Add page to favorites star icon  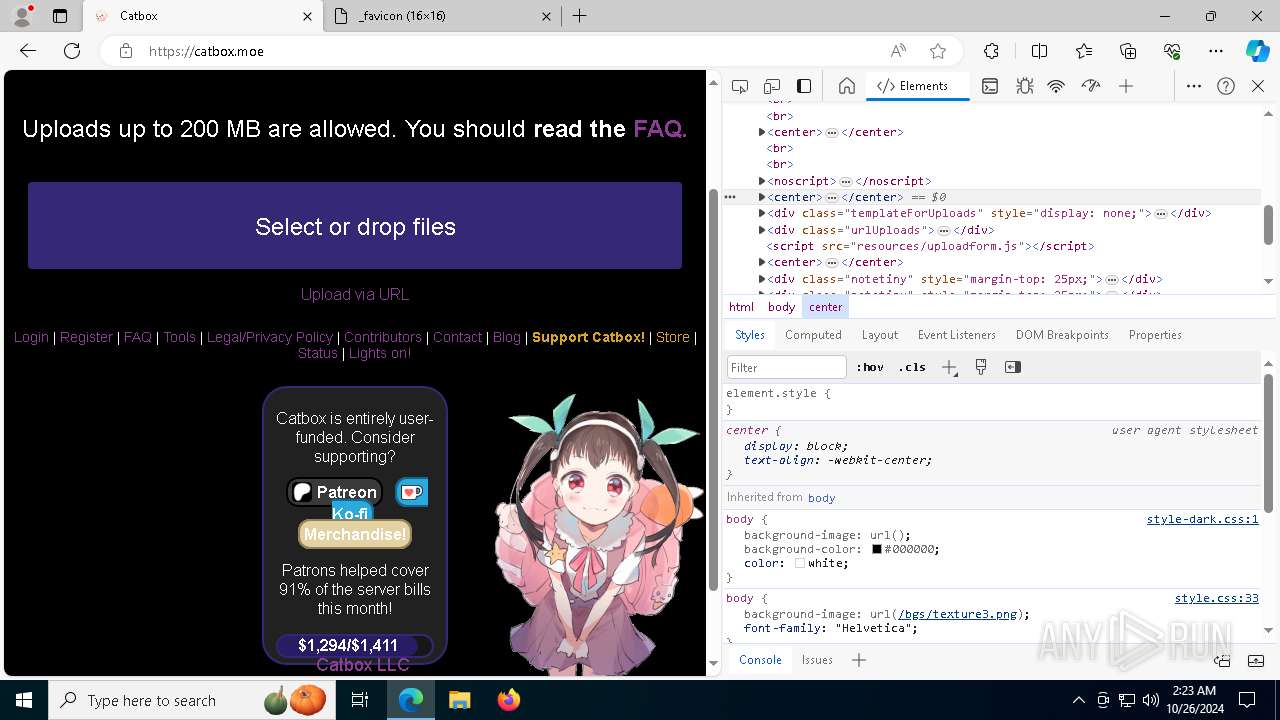(x=938, y=51)
